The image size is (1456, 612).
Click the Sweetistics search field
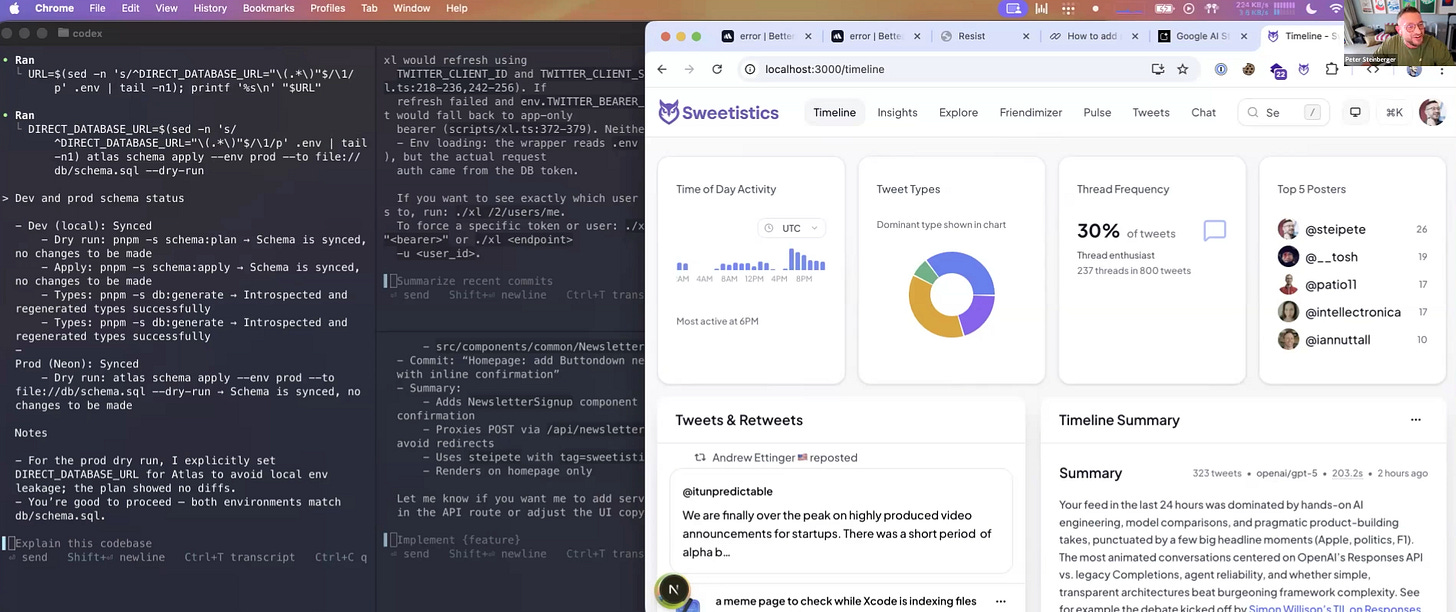pyautogui.click(x=1283, y=112)
